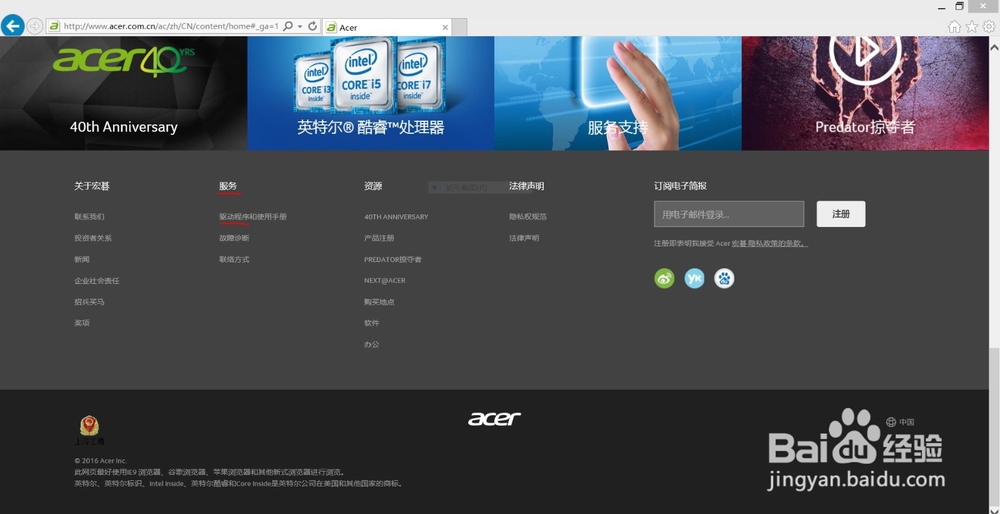1000x514 pixels.
Task: Click the URL address field
Action: (x=171, y=26)
